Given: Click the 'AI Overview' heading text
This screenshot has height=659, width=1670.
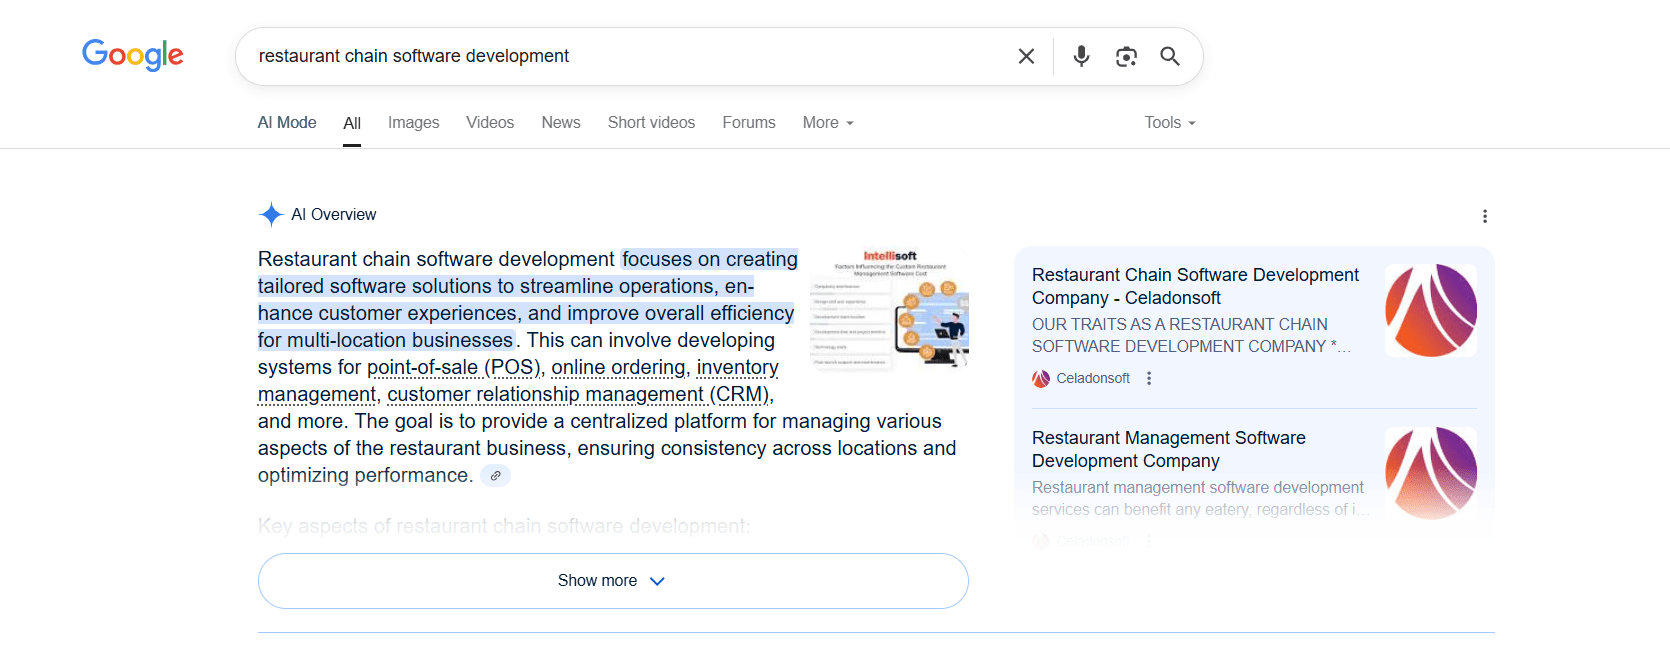Looking at the screenshot, I should (x=334, y=214).
